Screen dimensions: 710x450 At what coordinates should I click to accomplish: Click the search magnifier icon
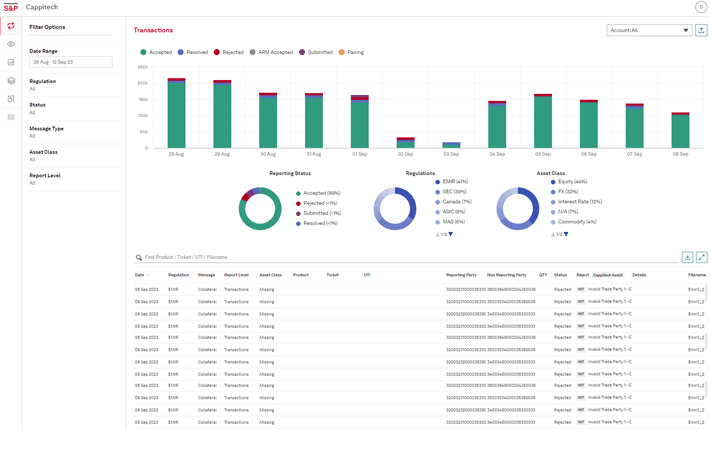[139, 258]
